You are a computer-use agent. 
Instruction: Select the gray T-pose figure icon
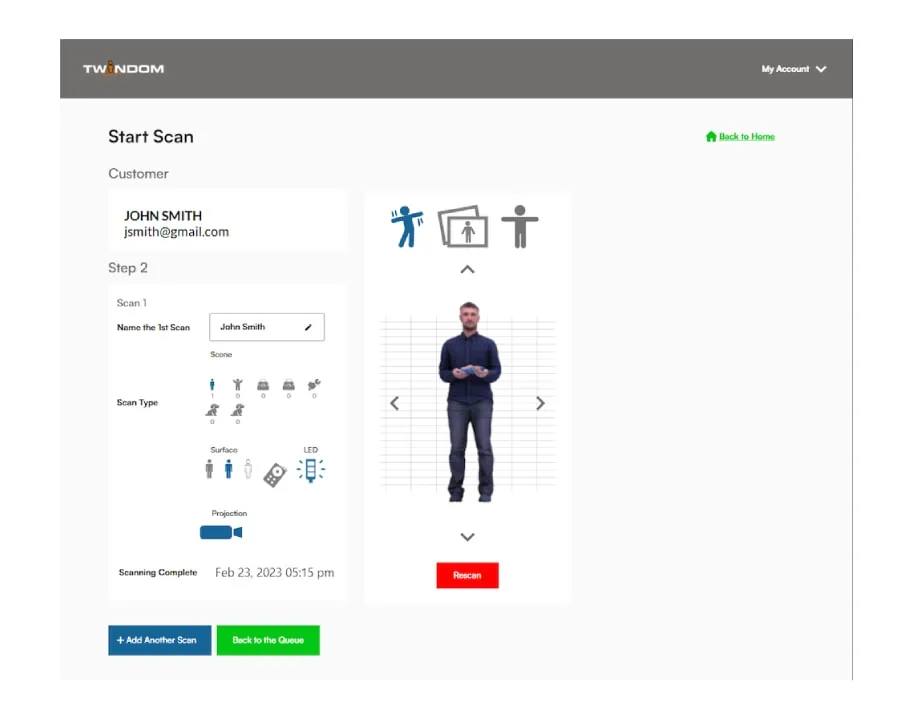[519, 227]
